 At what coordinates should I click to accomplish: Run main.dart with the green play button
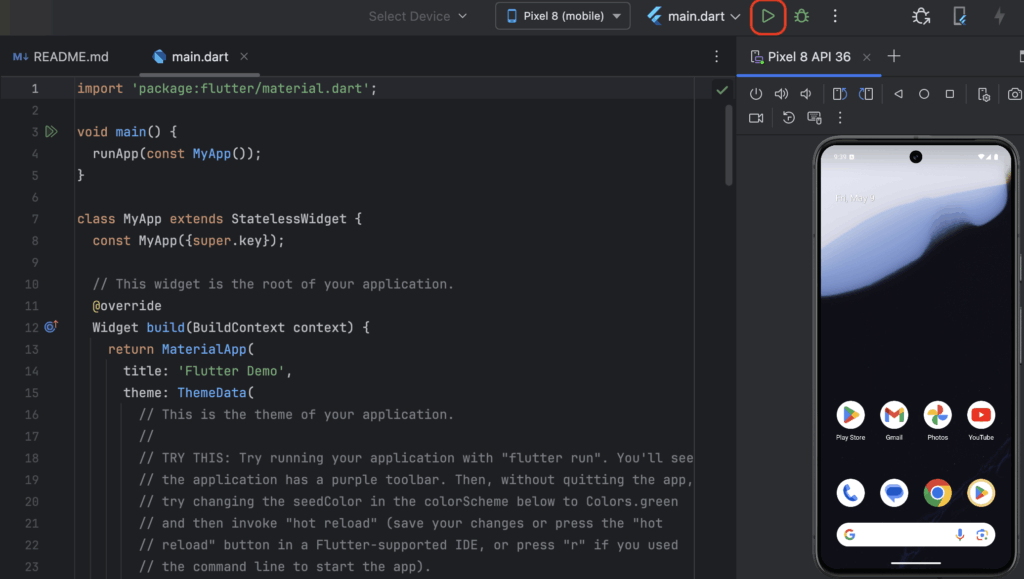click(768, 16)
